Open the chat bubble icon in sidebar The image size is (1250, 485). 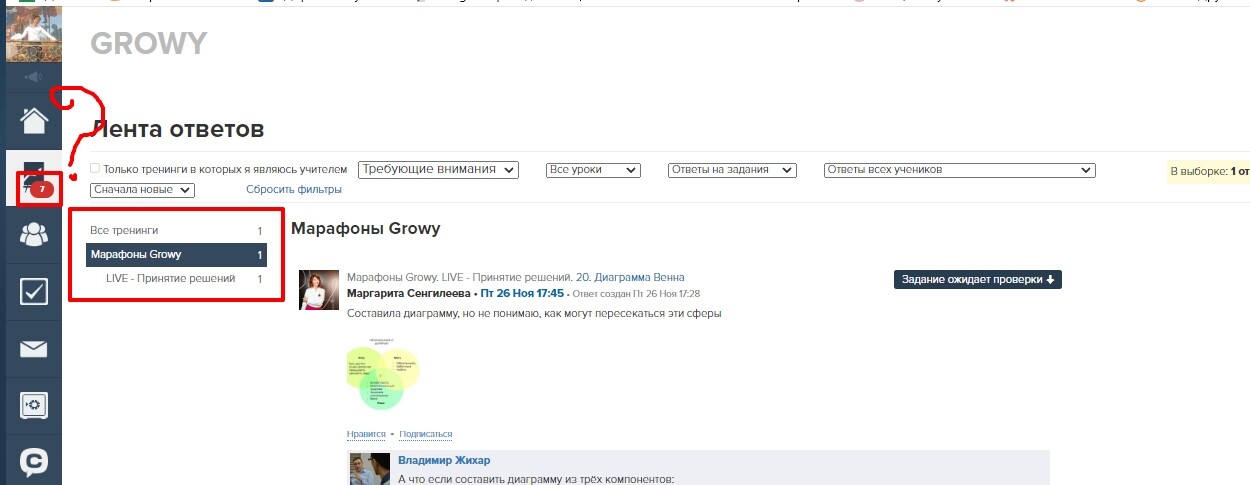(x=33, y=461)
